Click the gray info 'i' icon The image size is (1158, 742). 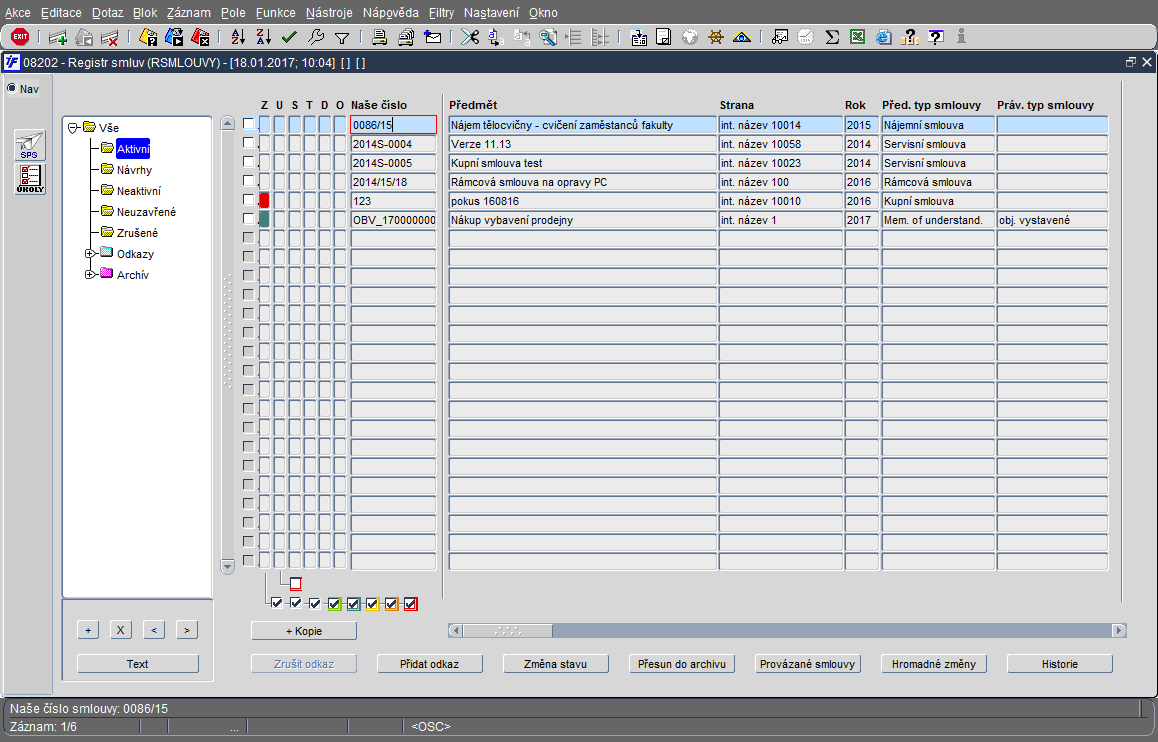click(962, 36)
